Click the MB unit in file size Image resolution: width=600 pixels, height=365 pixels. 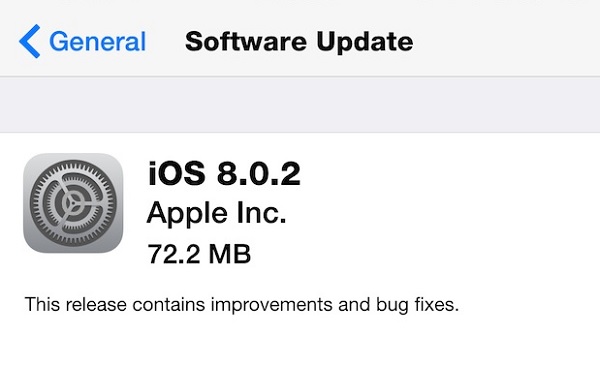(x=230, y=254)
